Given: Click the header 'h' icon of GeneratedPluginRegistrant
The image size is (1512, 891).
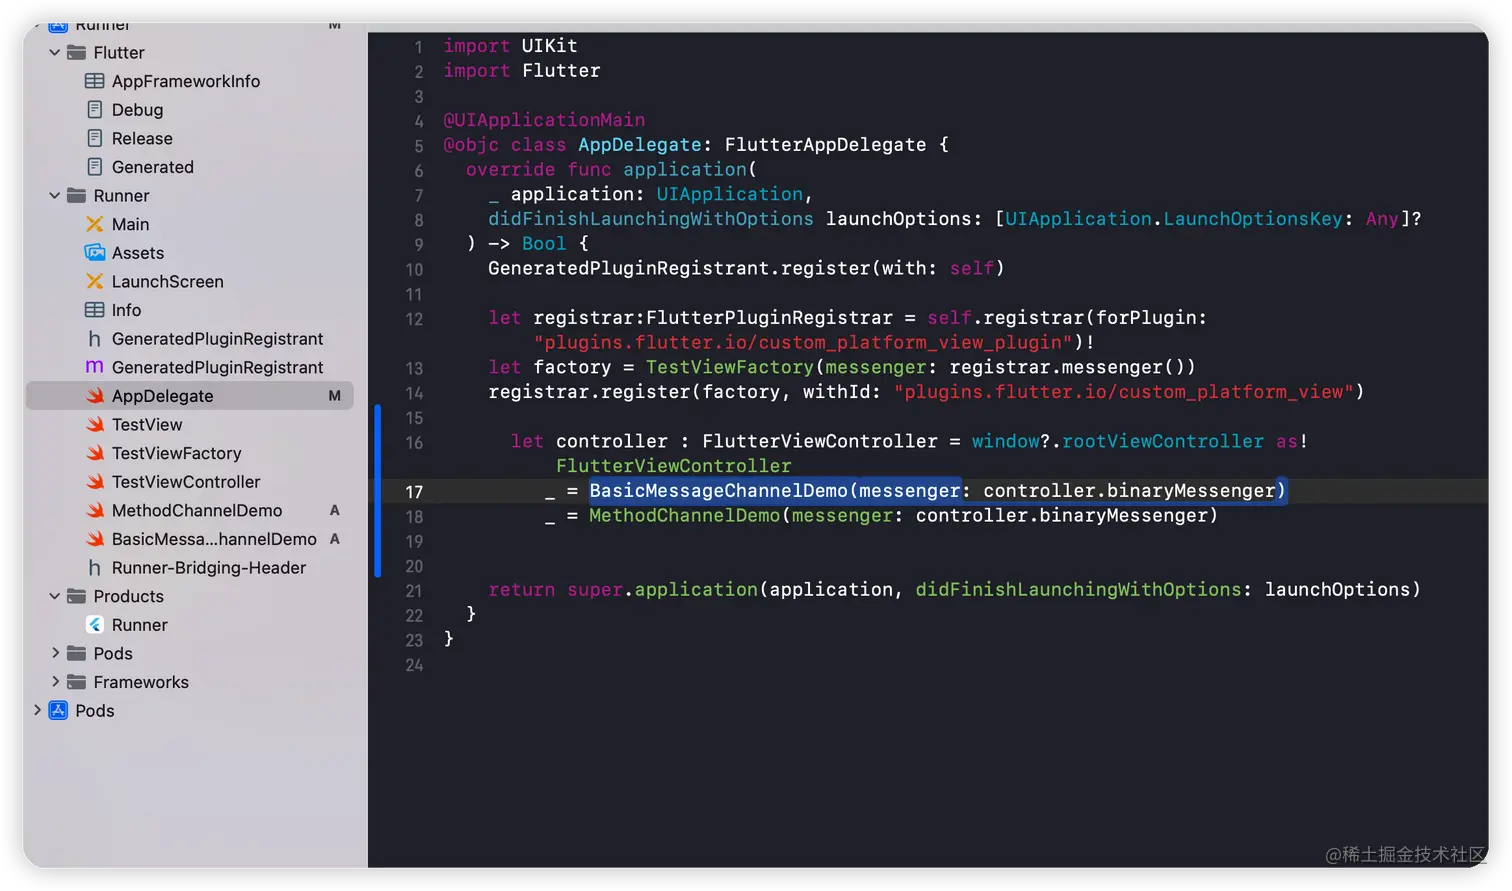Looking at the screenshot, I should pos(95,339).
